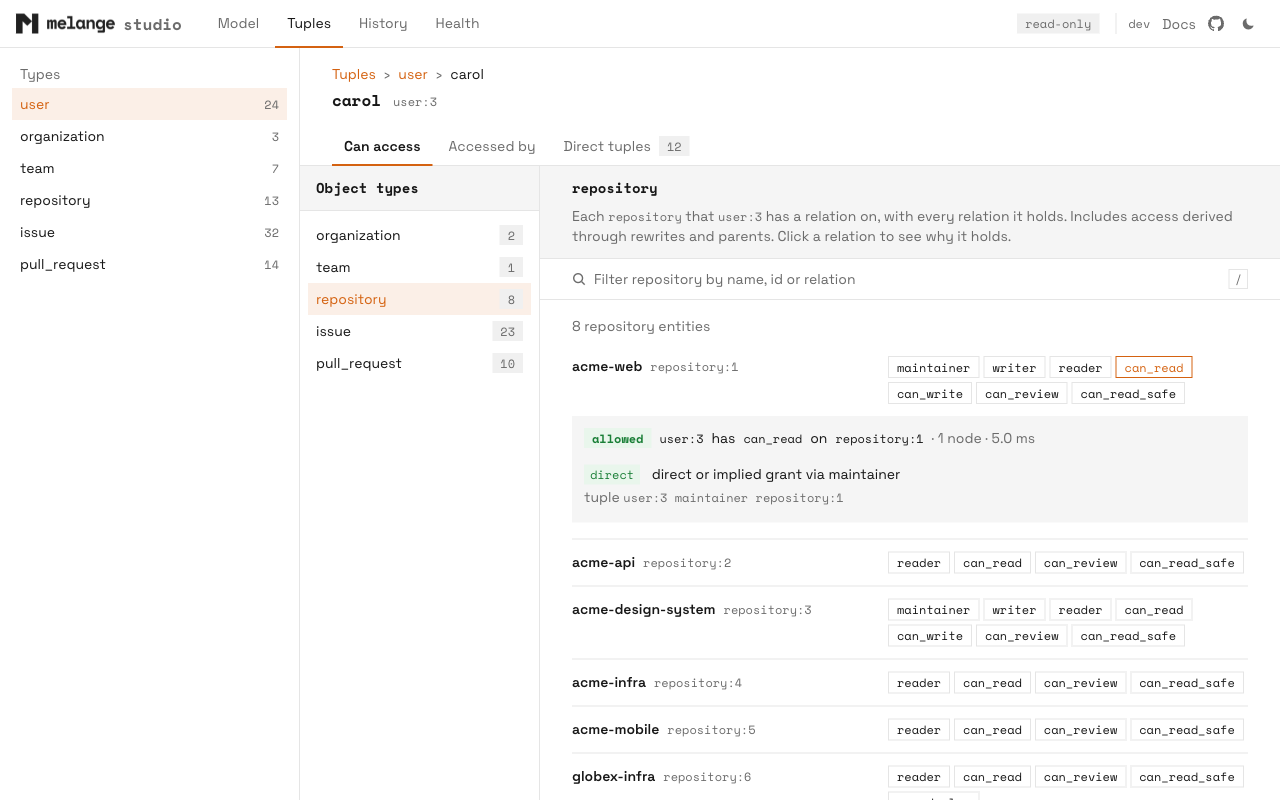Screen dimensions: 1280x800
Task: Expand the reader relation on acme-api
Action: pyautogui.click(x=919, y=563)
